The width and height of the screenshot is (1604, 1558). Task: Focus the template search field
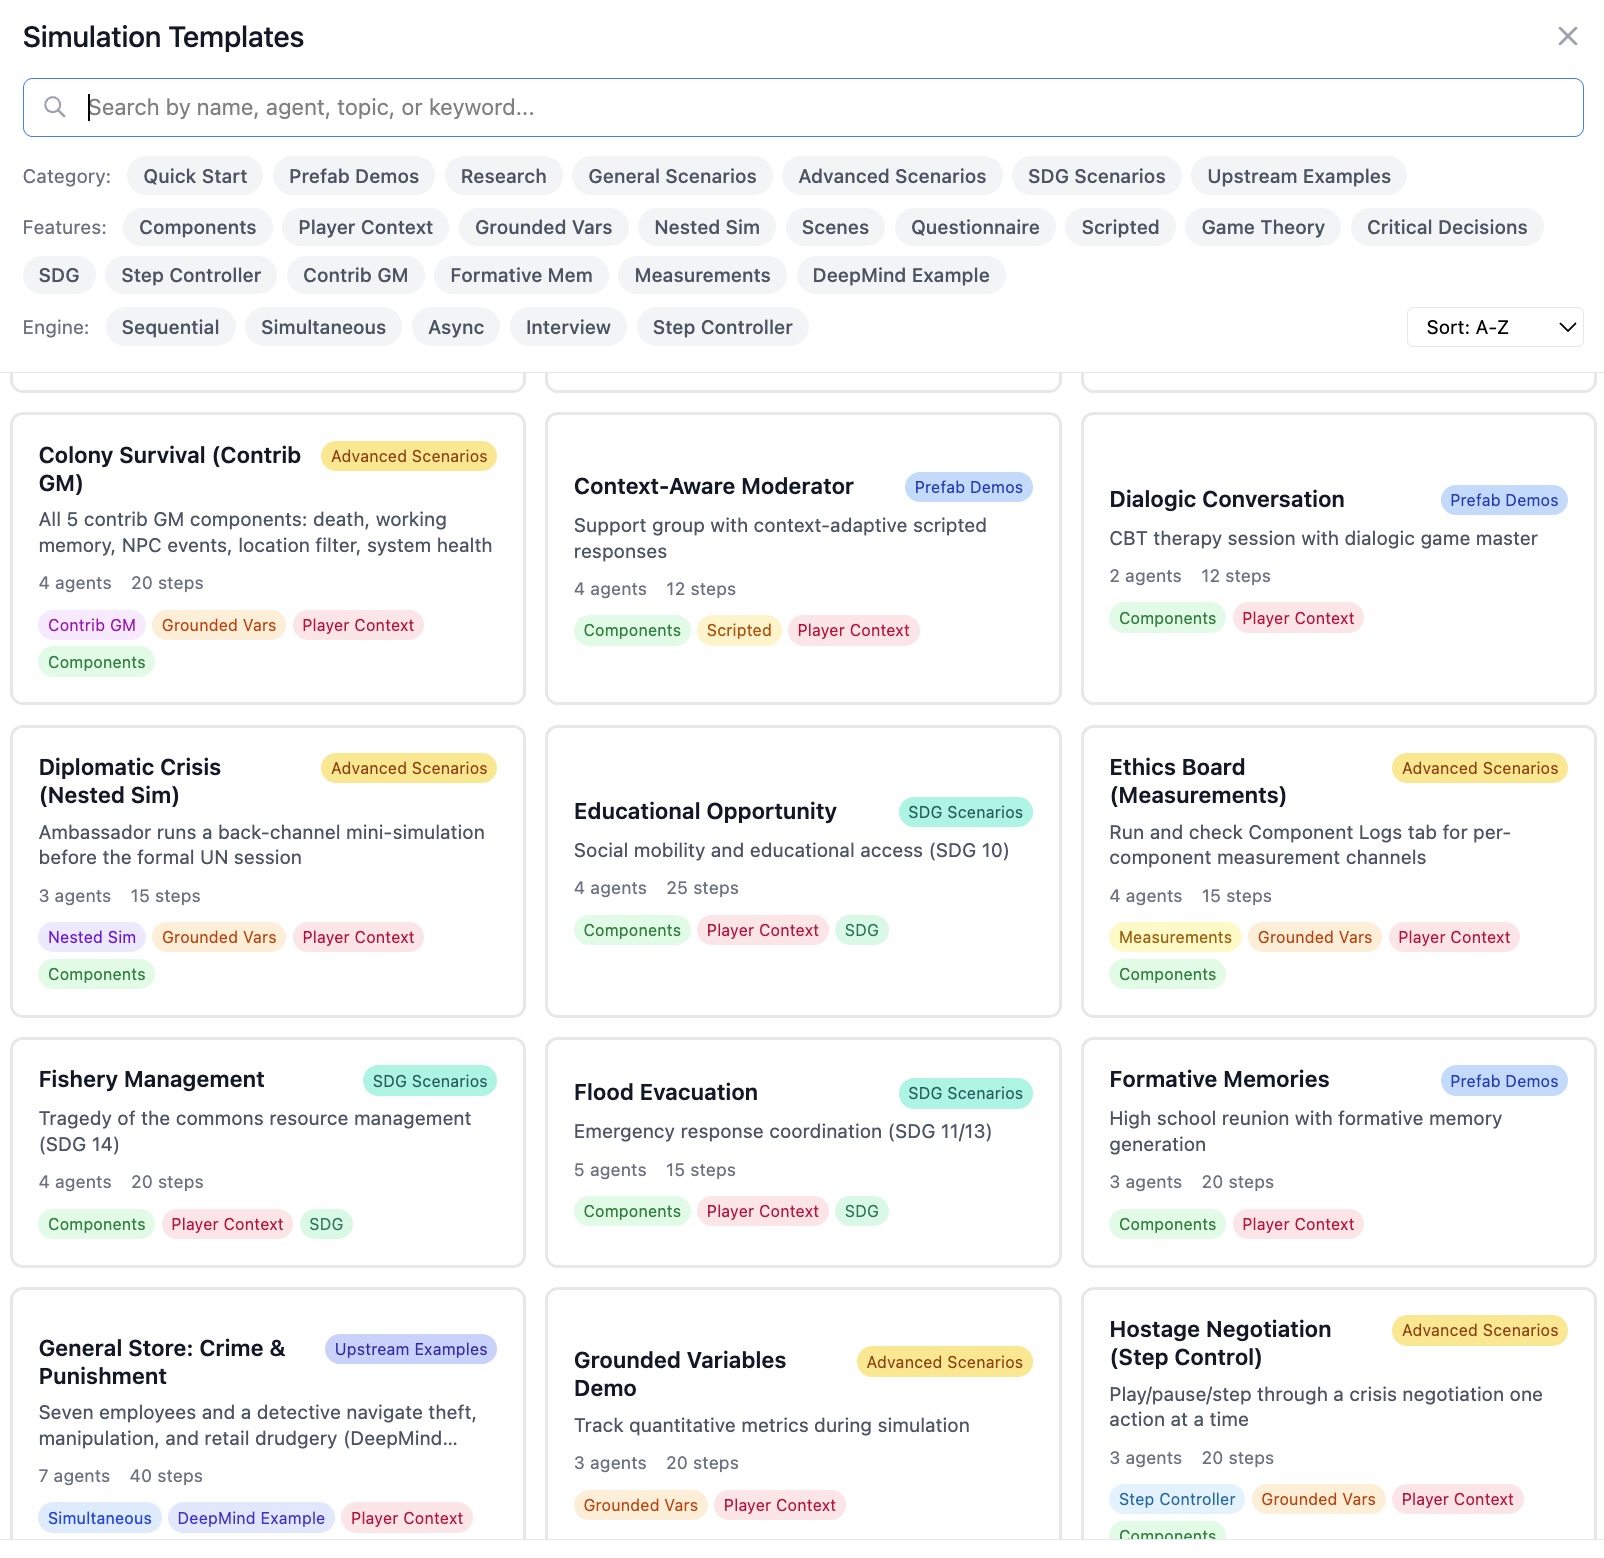click(803, 107)
